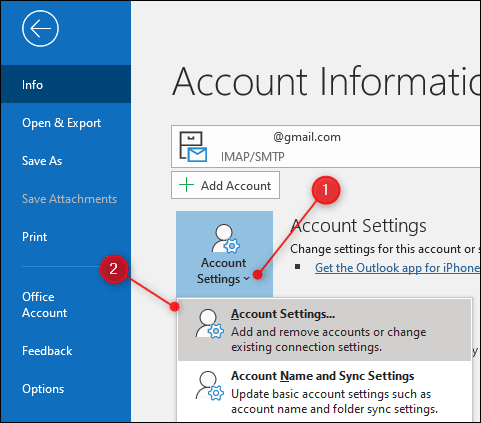Open the Print page
The height and width of the screenshot is (423, 481).
pos(34,237)
